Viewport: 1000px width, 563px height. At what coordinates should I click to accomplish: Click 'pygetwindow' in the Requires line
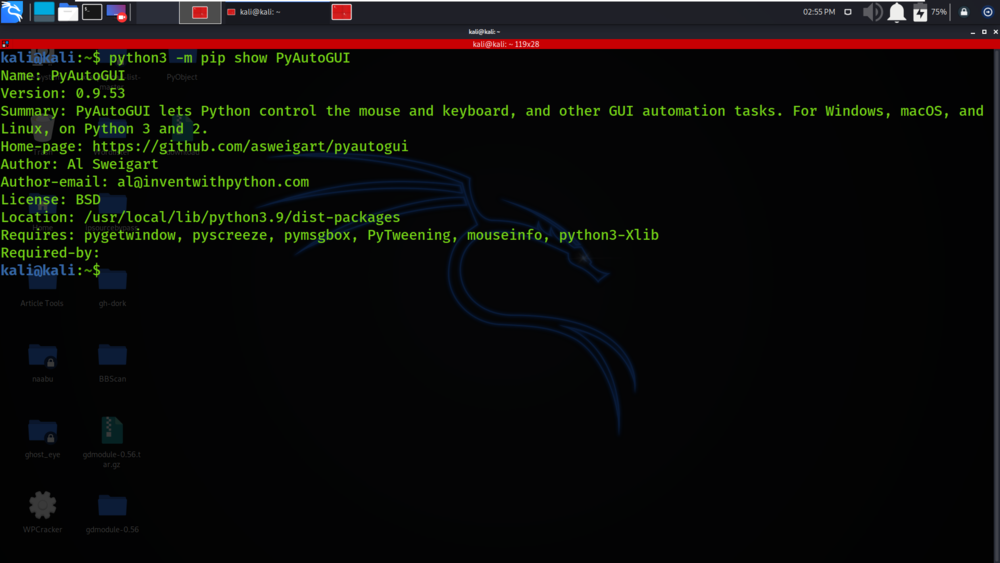[130, 235]
